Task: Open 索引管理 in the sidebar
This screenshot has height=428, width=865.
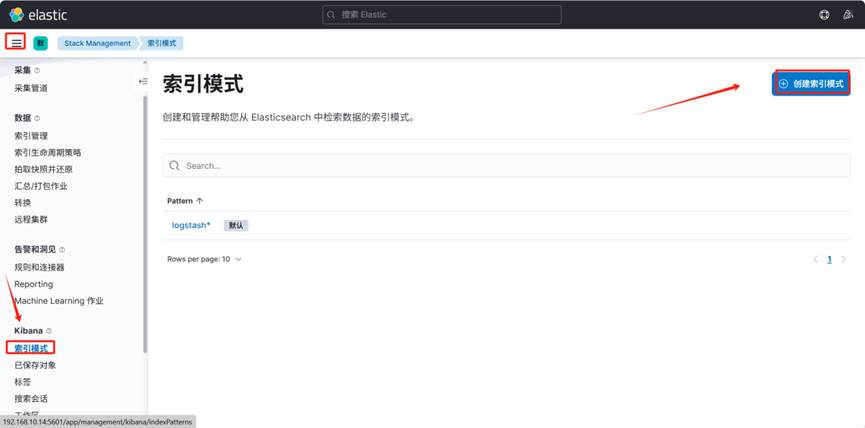Action: [31, 136]
